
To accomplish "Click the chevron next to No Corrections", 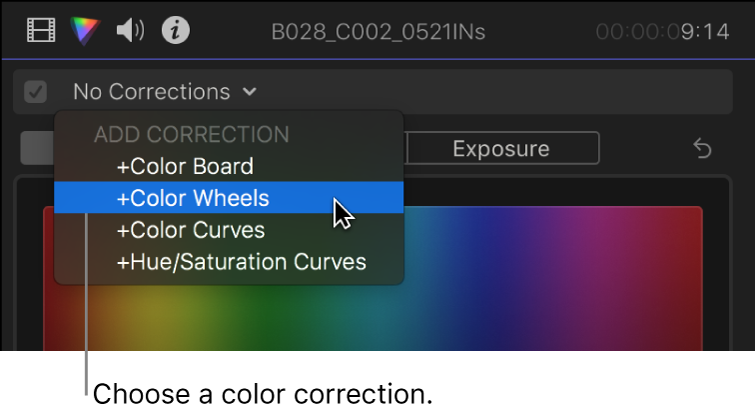I will point(249,92).
